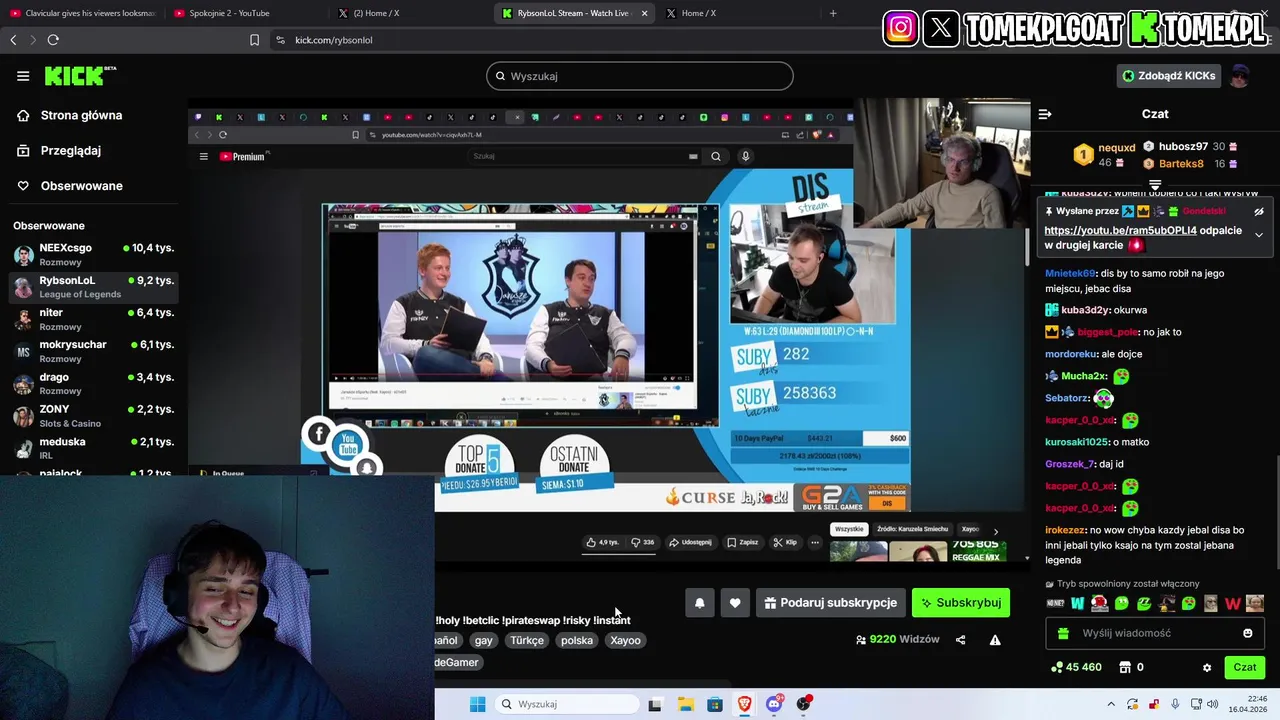Open ZONY followed channel
Screen dimensions: 1280x720
pos(94,416)
